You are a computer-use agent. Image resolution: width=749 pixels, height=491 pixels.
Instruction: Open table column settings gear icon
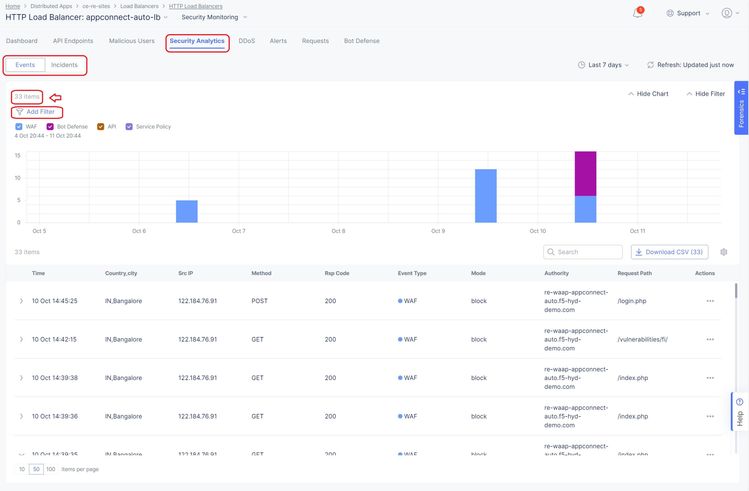(x=723, y=252)
